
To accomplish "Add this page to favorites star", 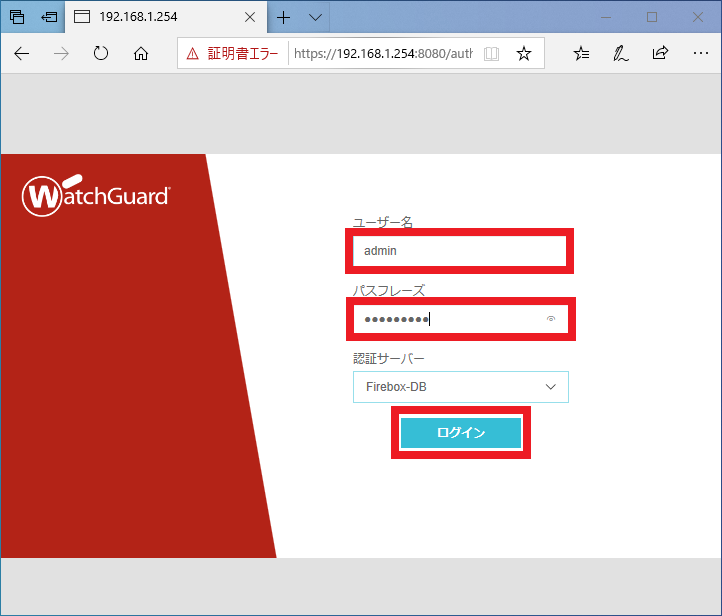I will 524,53.
